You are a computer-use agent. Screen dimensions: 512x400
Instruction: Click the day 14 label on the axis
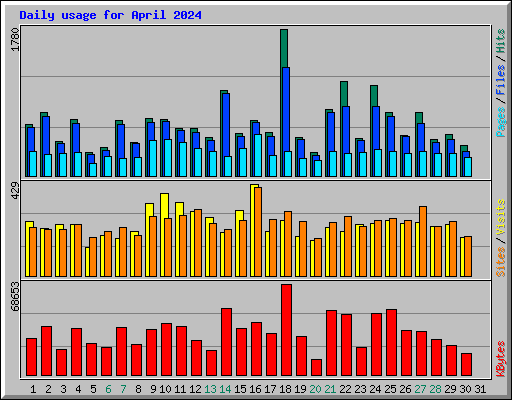pyautogui.click(x=225, y=389)
